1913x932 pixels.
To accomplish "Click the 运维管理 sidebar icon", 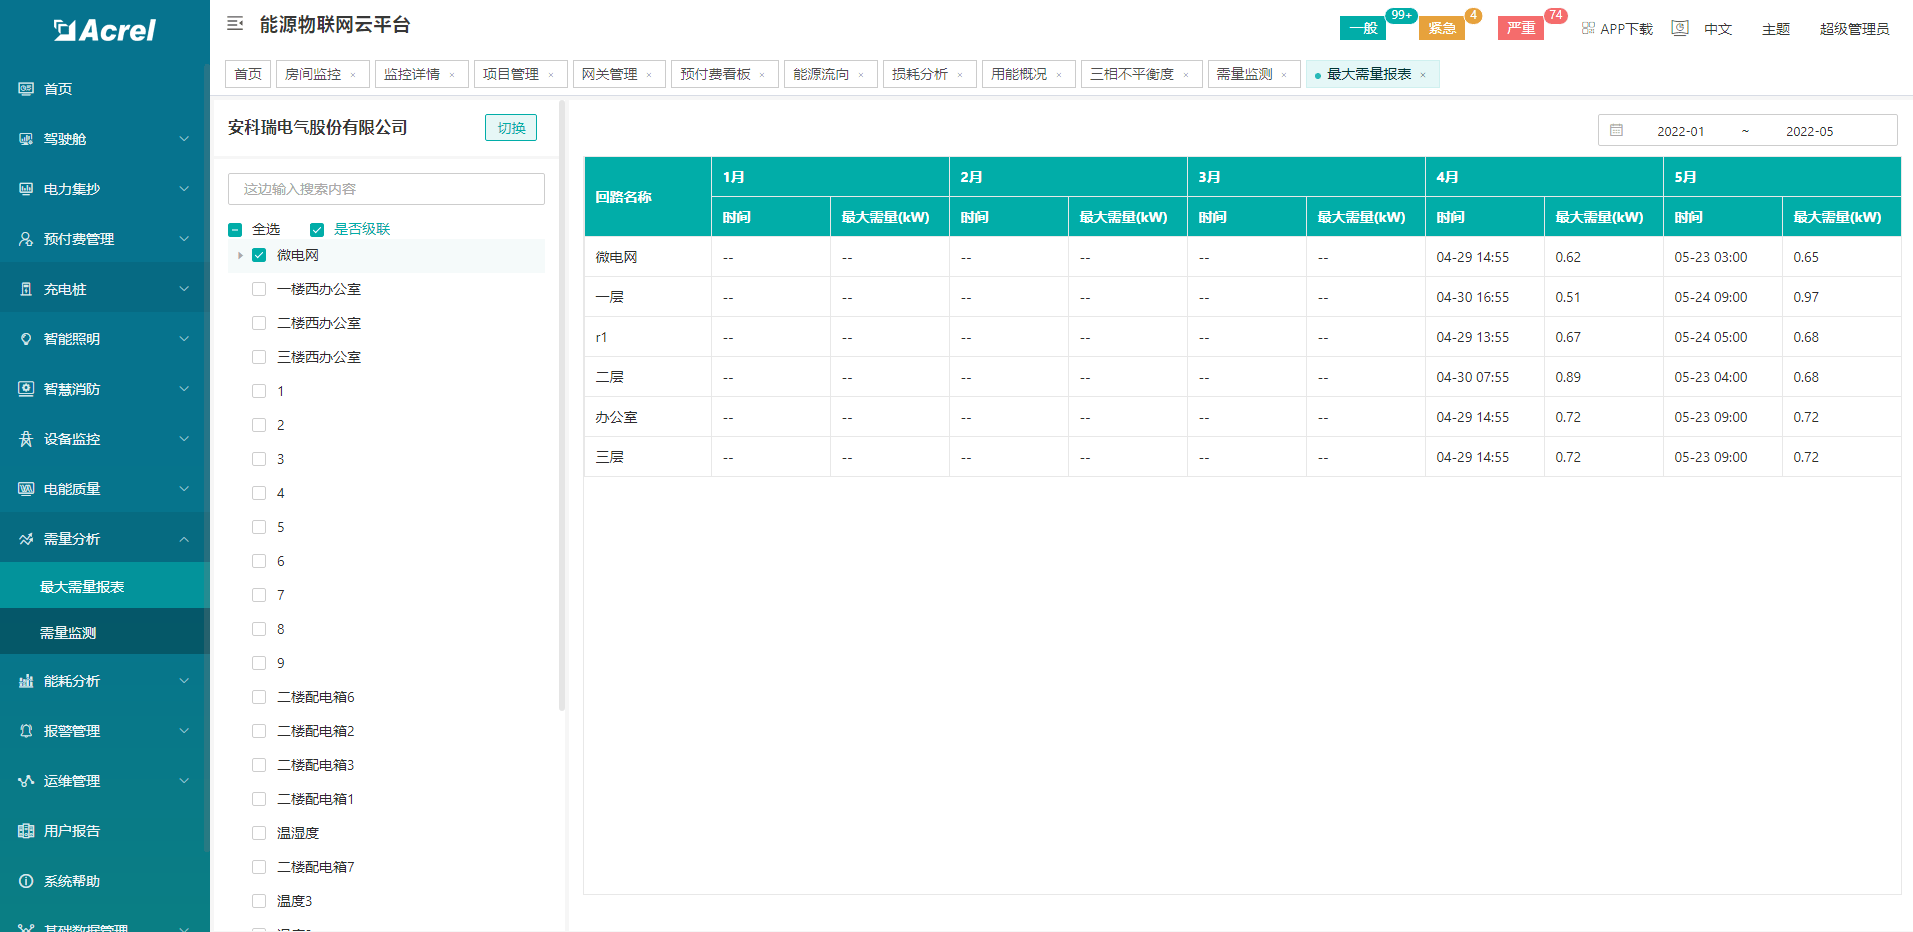I will 26,781.
